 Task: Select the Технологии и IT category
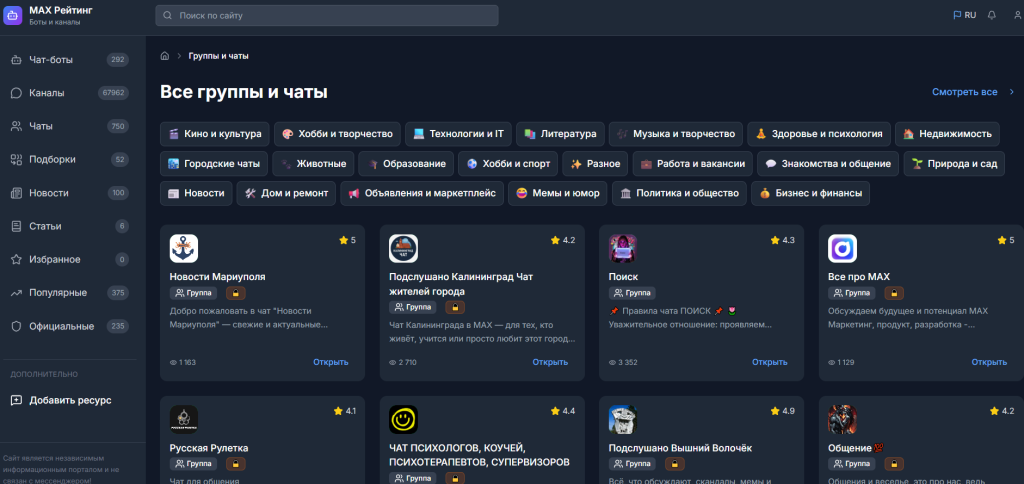(458, 134)
